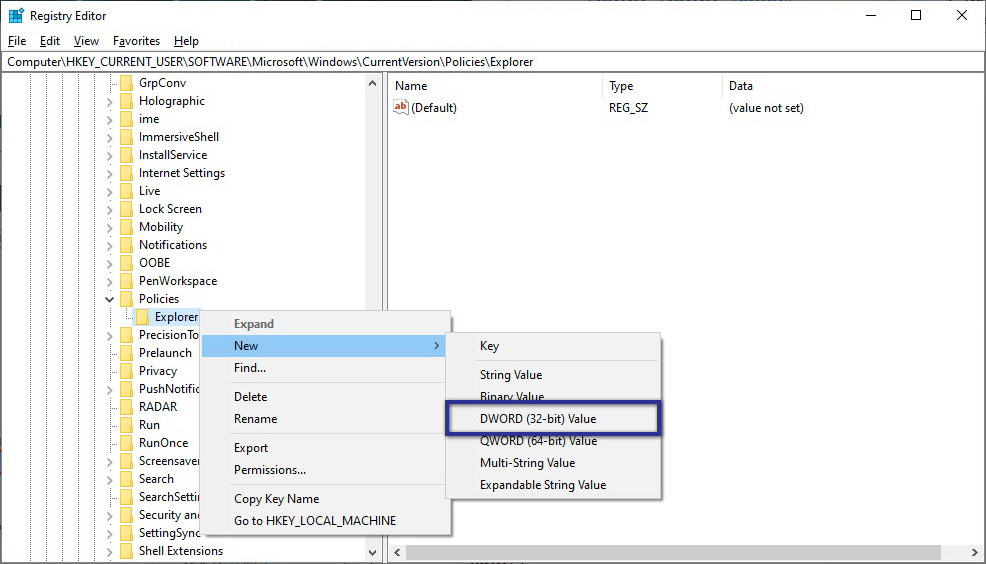Click the values pane horizontal scrollbar
The image size is (986, 564).
(673, 552)
